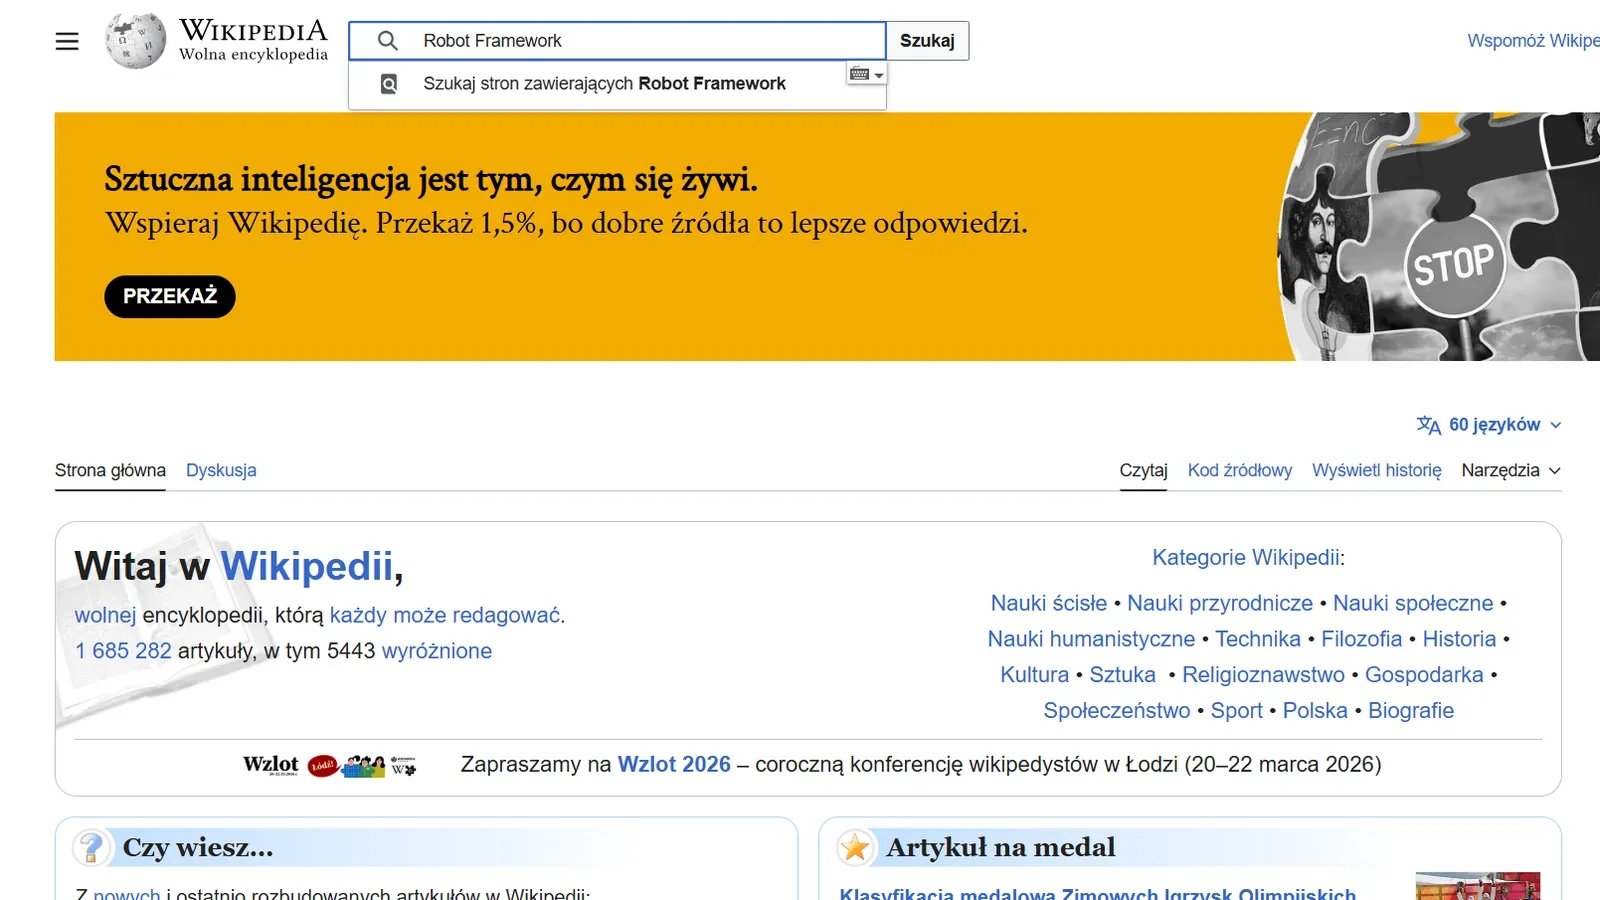Screen dimensions: 1600x900
Task: Open the wolnej link
Action: (x=105, y=615)
